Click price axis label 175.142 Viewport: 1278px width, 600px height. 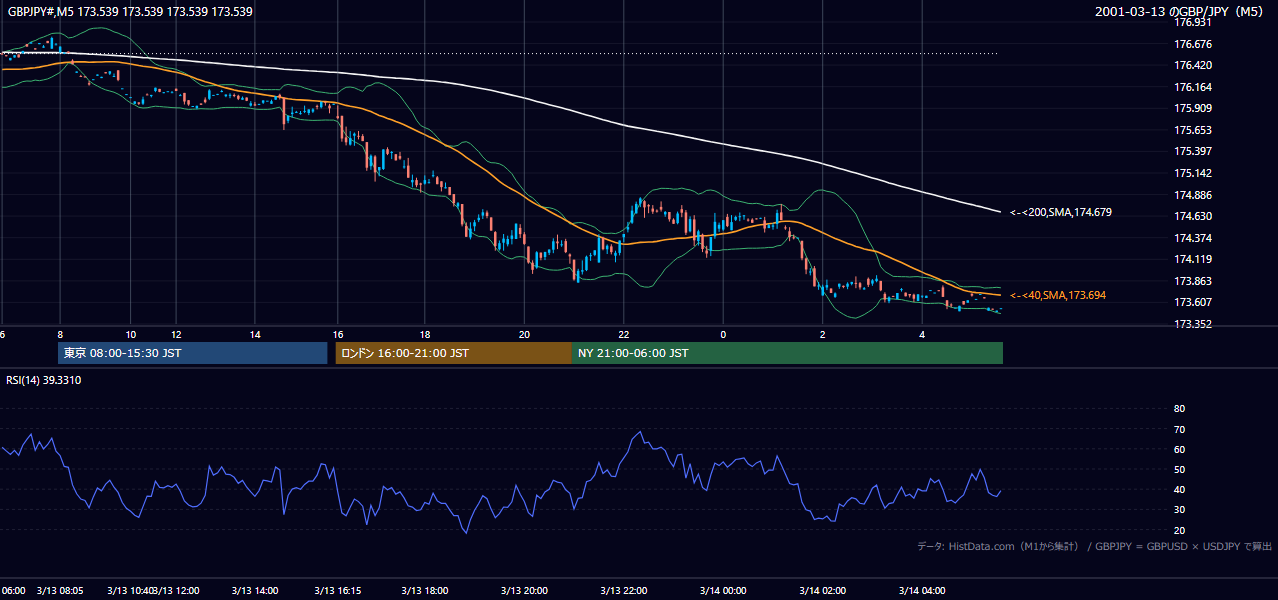click(1193, 173)
